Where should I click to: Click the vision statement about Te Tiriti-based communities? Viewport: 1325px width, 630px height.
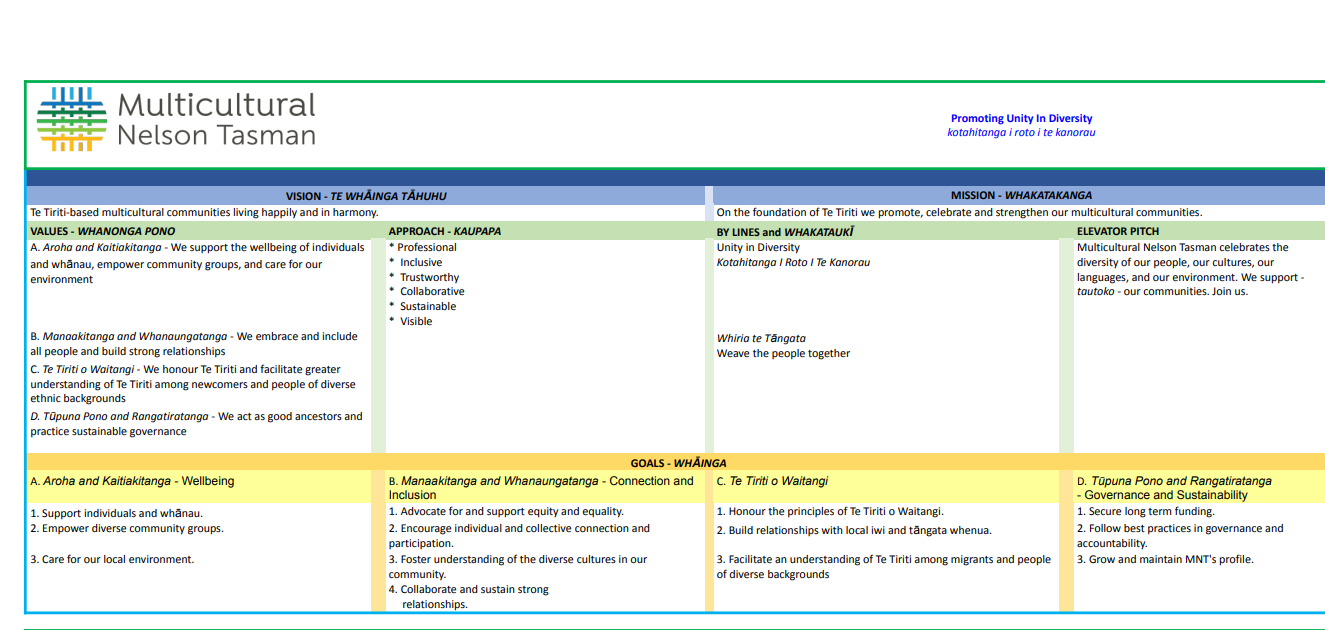tap(204, 212)
